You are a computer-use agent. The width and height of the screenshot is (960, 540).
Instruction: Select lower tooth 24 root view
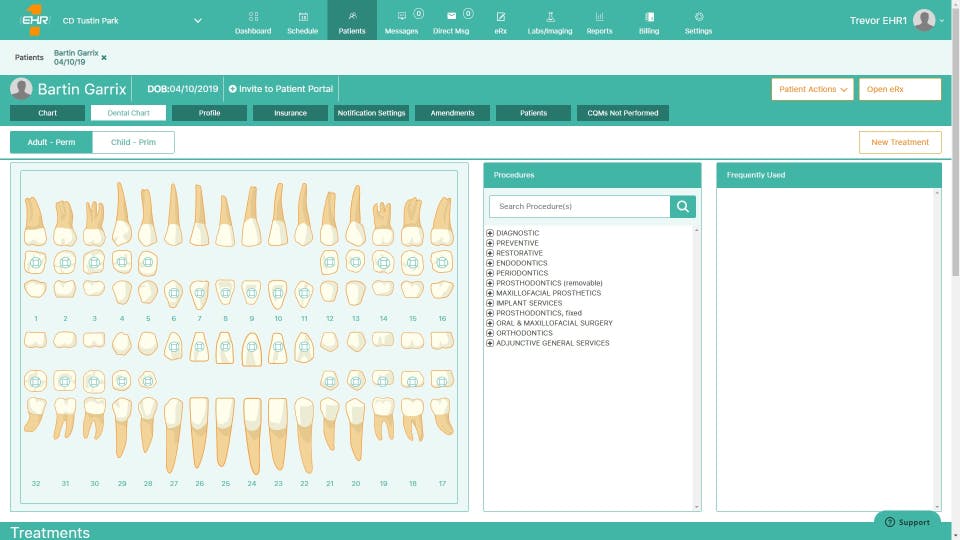(252, 436)
